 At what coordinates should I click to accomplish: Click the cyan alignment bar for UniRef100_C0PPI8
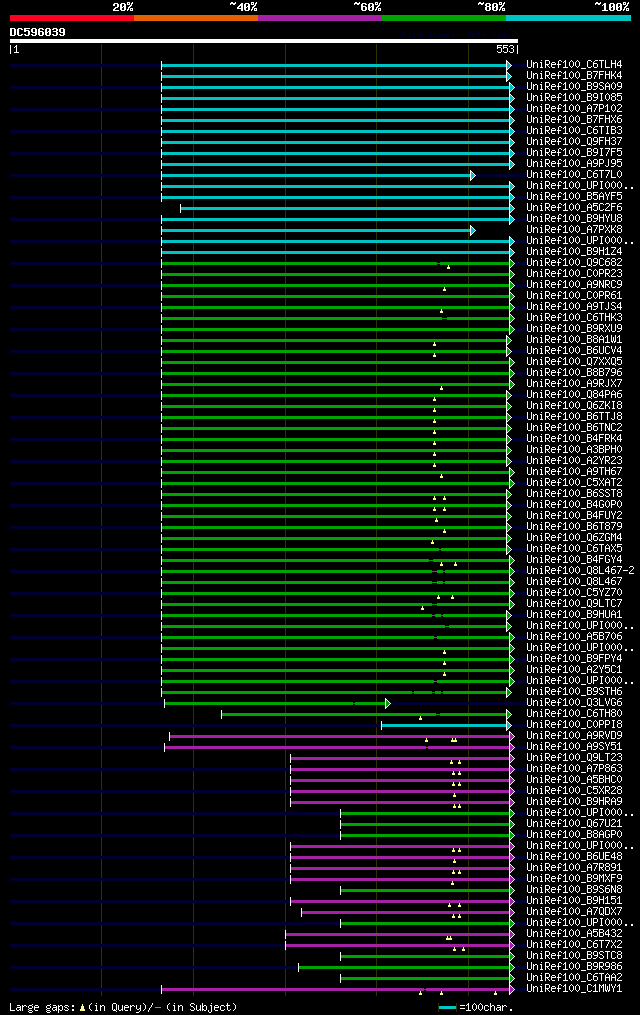(447, 726)
